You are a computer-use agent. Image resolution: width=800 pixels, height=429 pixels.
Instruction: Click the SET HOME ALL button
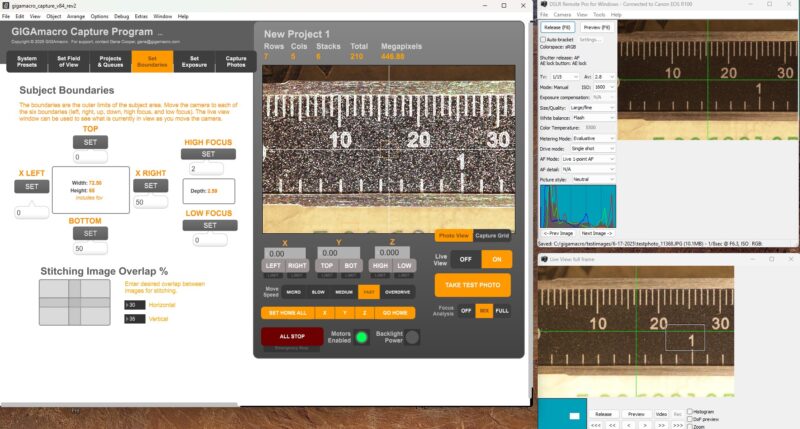pyautogui.click(x=288, y=313)
